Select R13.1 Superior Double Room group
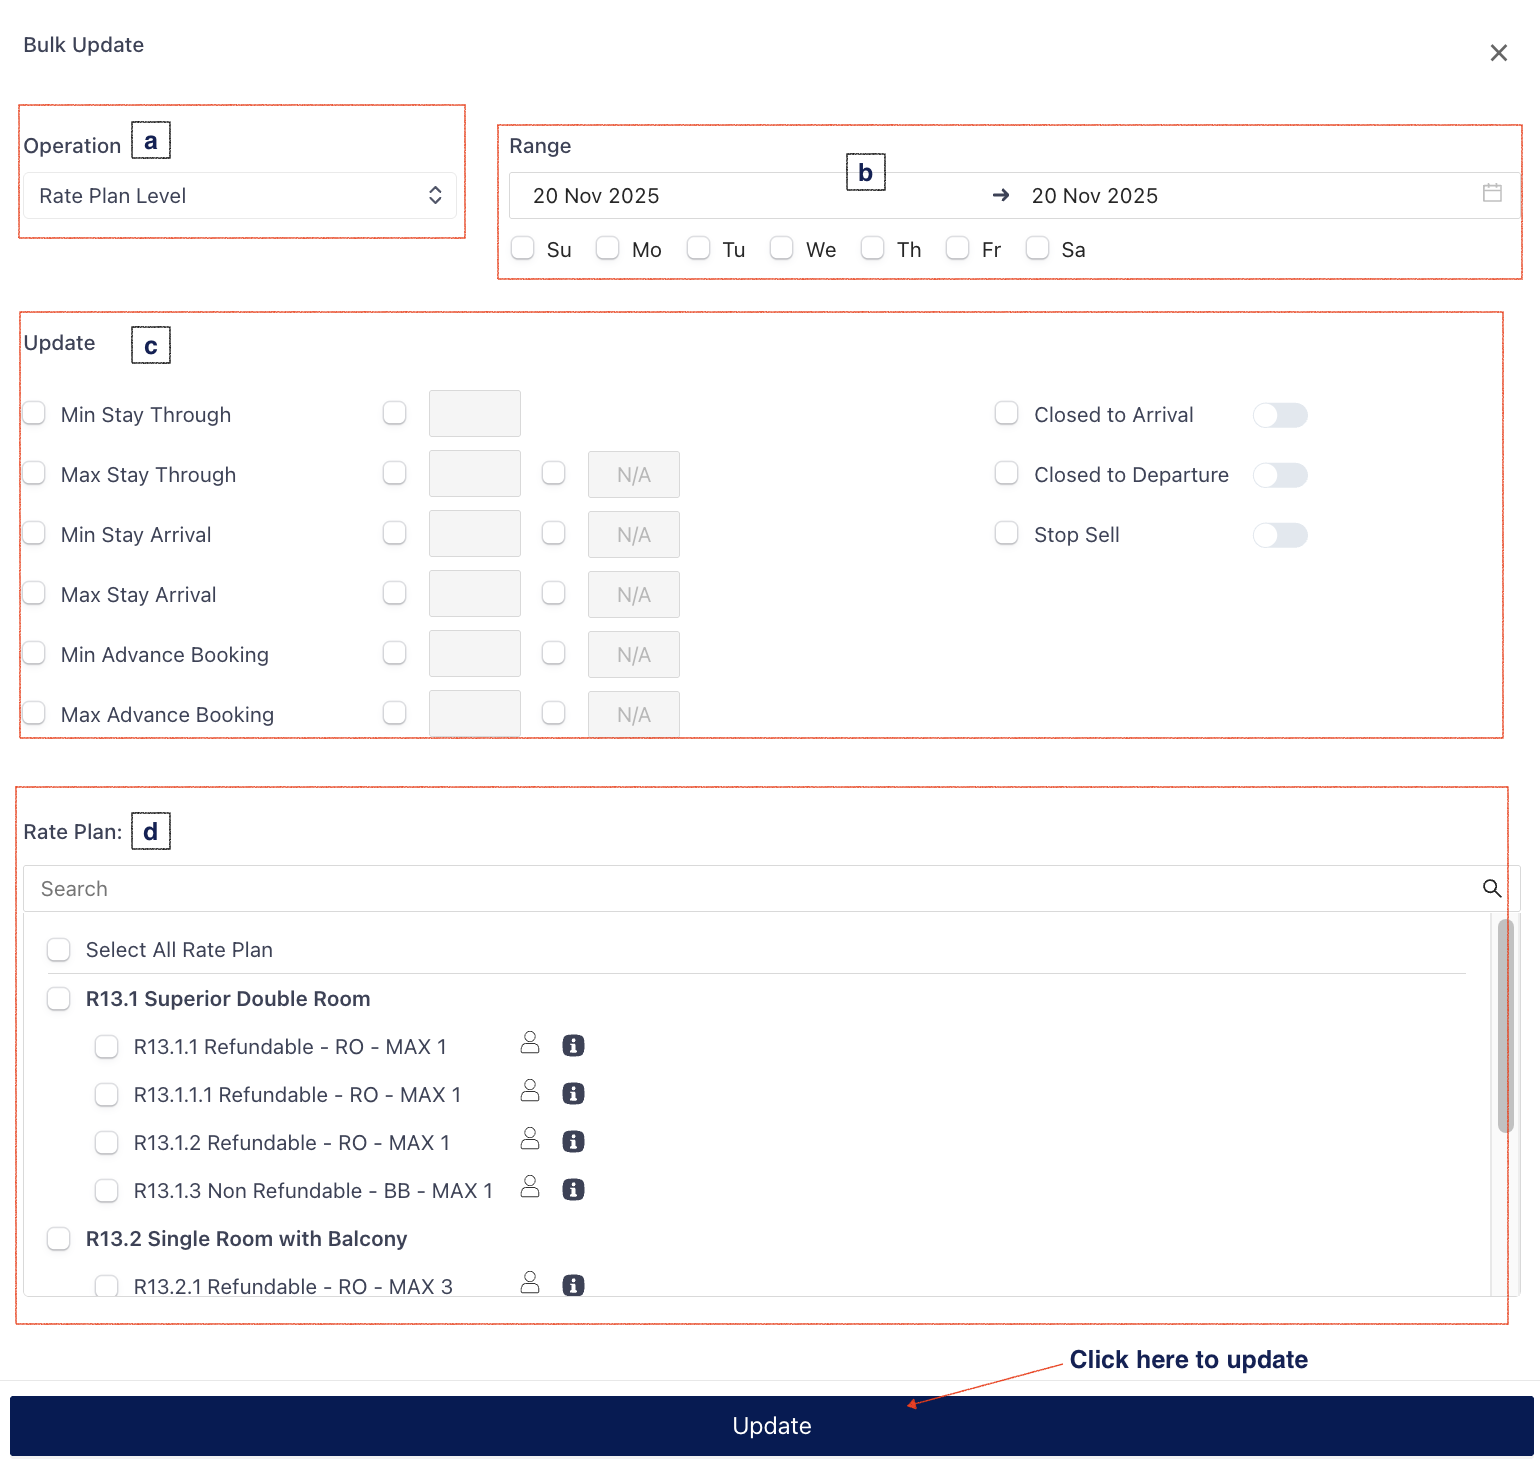1540x1460 pixels. pyautogui.click(x=59, y=999)
